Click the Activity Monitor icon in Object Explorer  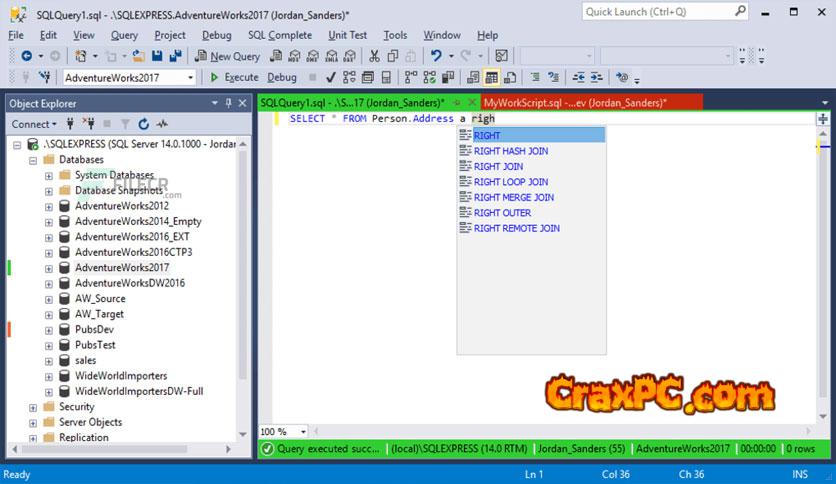pyautogui.click(x=162, y=124)
